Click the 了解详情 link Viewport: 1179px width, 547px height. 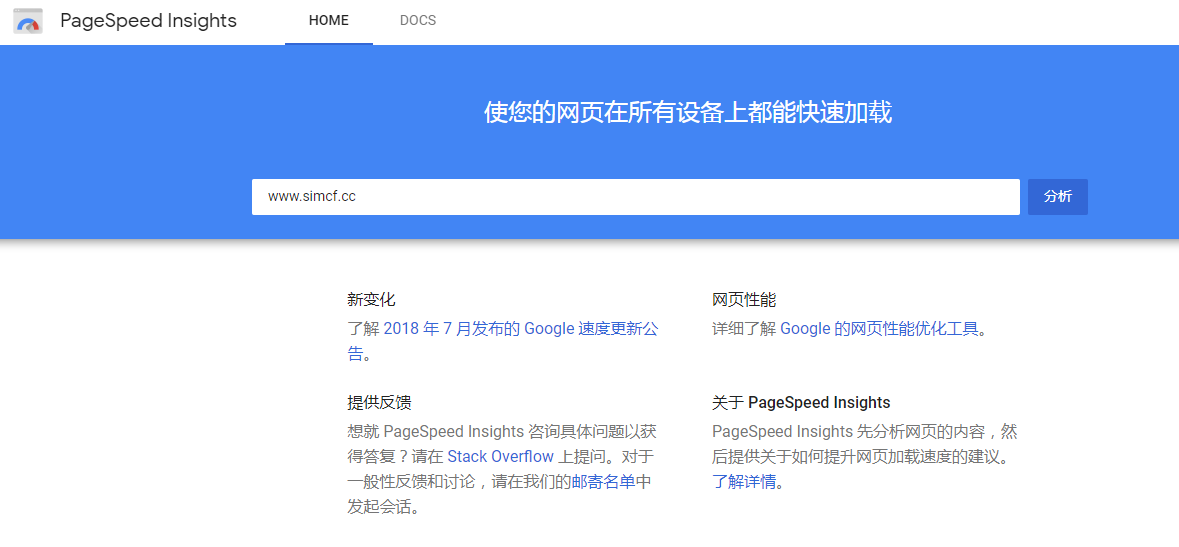click(x=744, y=482)
